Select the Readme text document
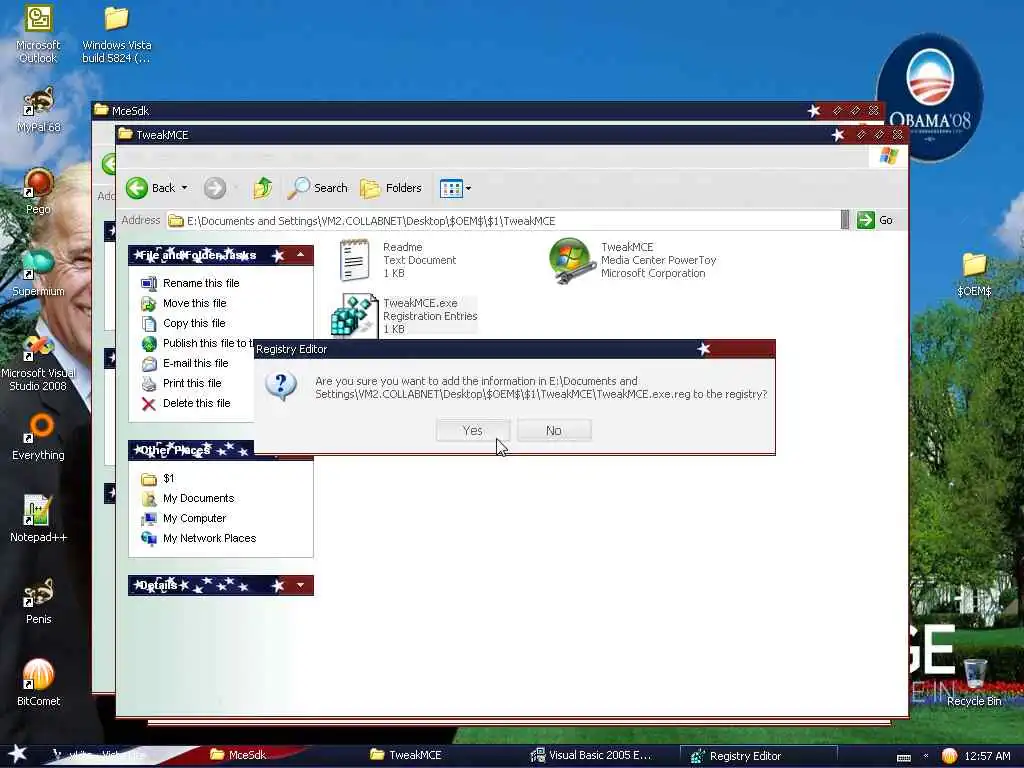The image size is (1024, 768). coord(398,260)
